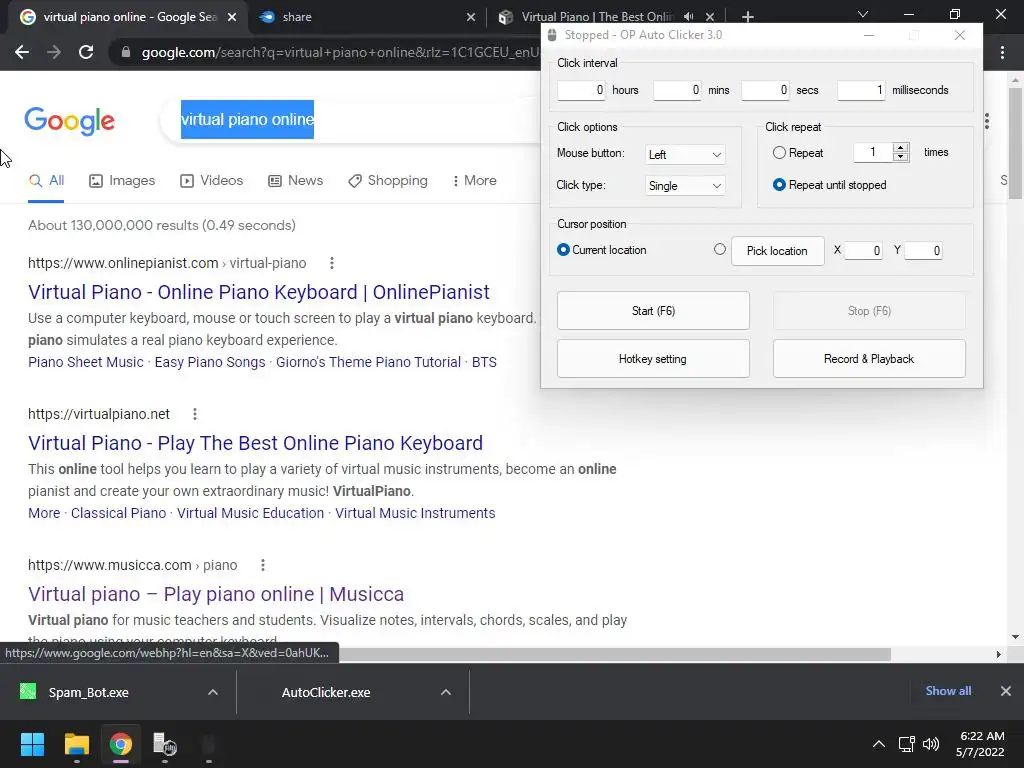
Task: Reload the Google search page
Action: click(86, 52)
